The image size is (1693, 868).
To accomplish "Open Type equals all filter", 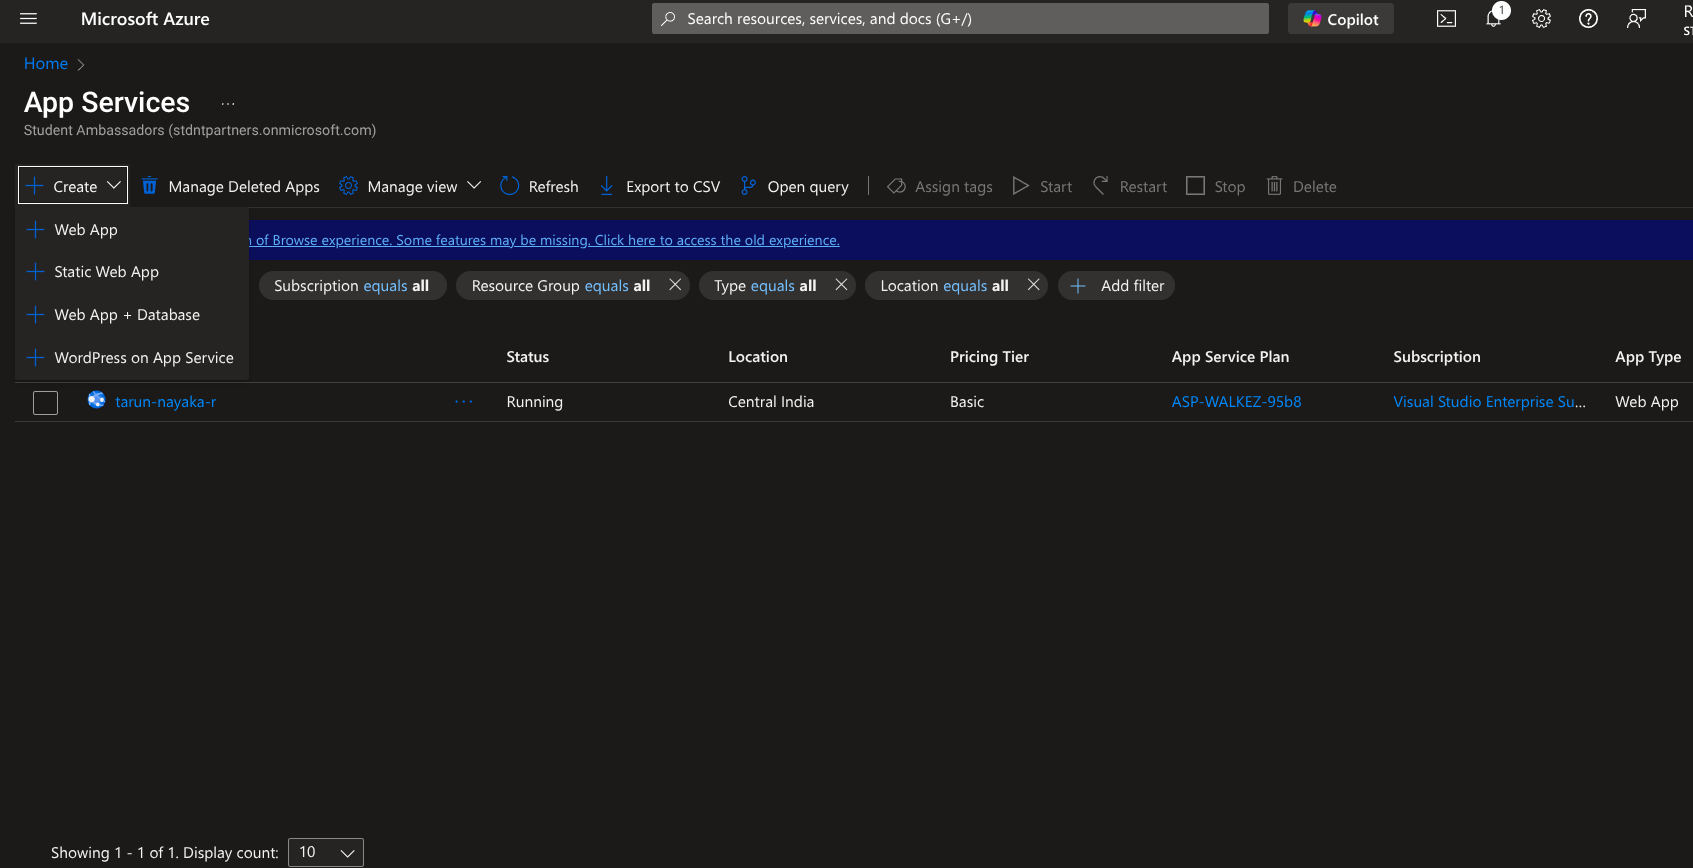I will pos(765,286).
